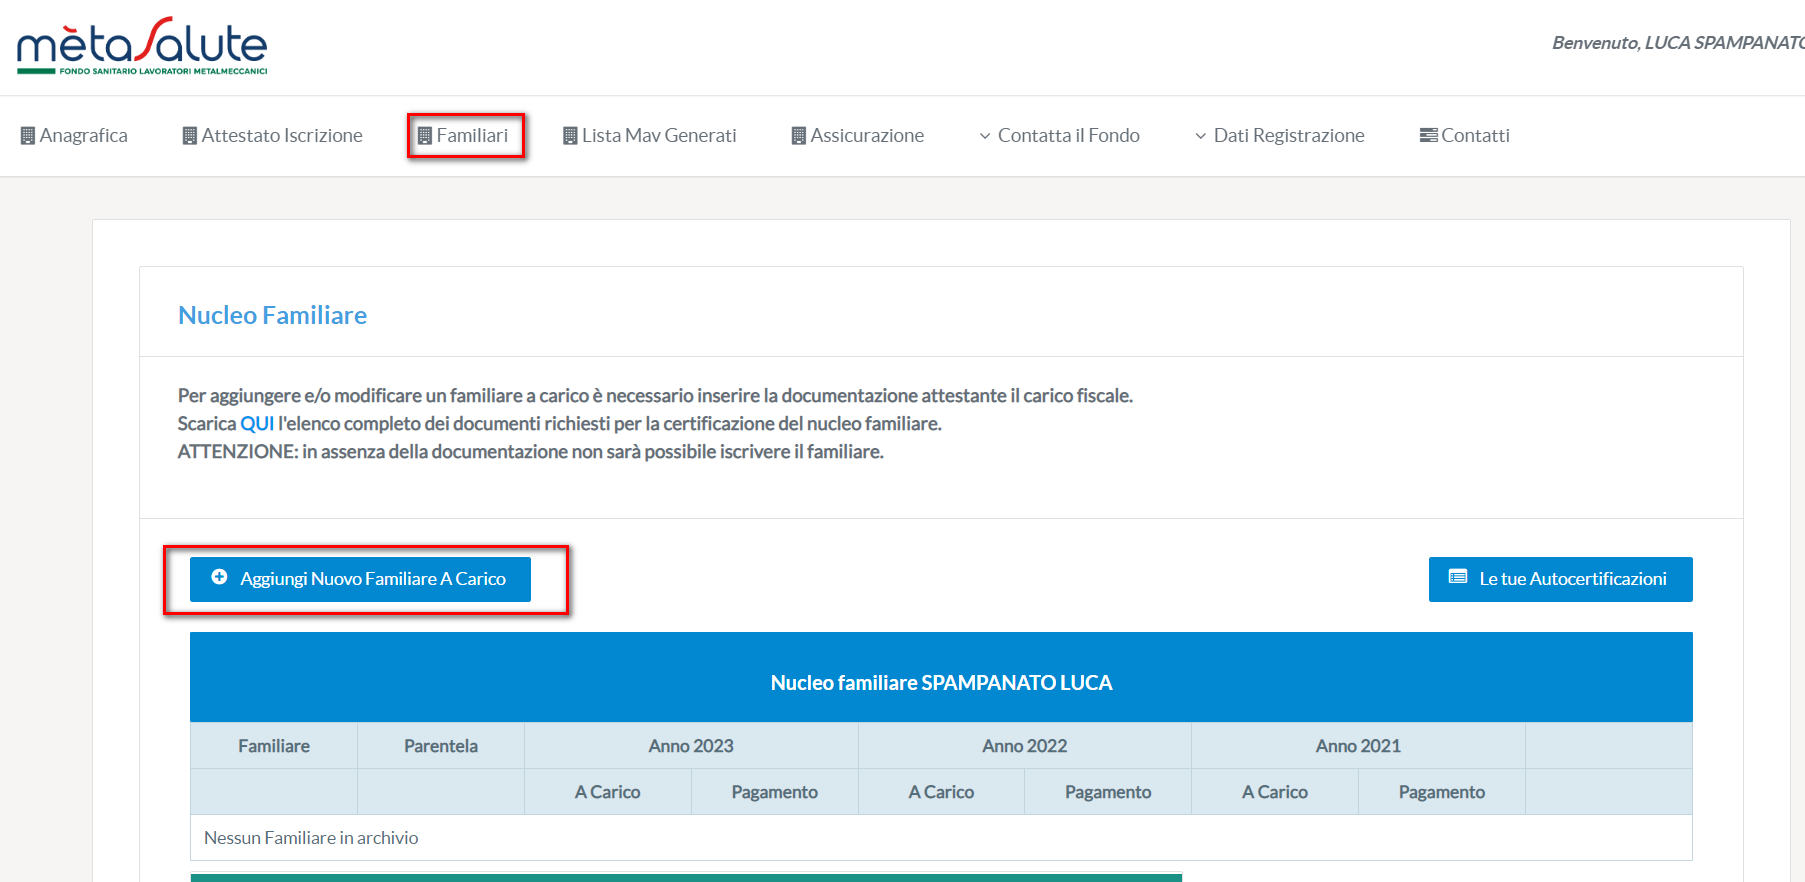Click the plus icon on Aggiungi button
The width and height of the screenshot is (1805, 882).
tap(219, 577)
